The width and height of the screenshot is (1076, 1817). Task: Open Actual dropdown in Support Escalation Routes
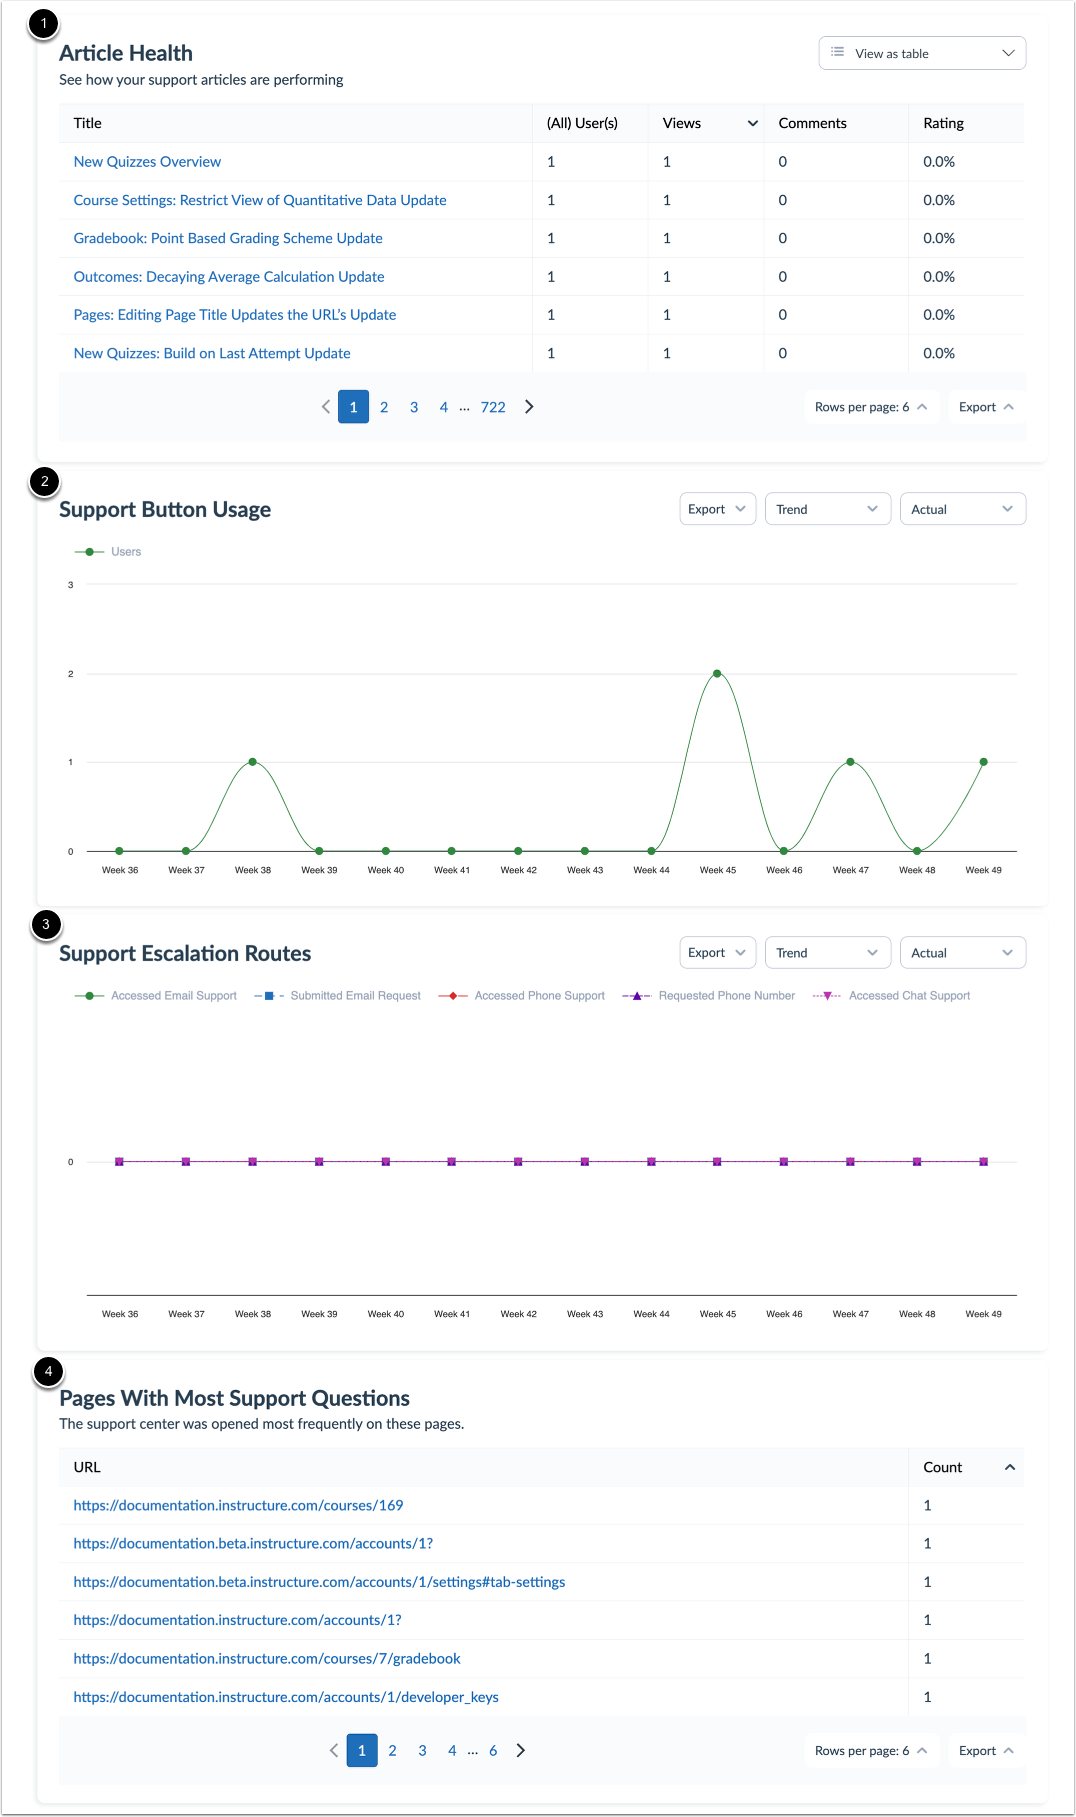(x=962, y=953)
